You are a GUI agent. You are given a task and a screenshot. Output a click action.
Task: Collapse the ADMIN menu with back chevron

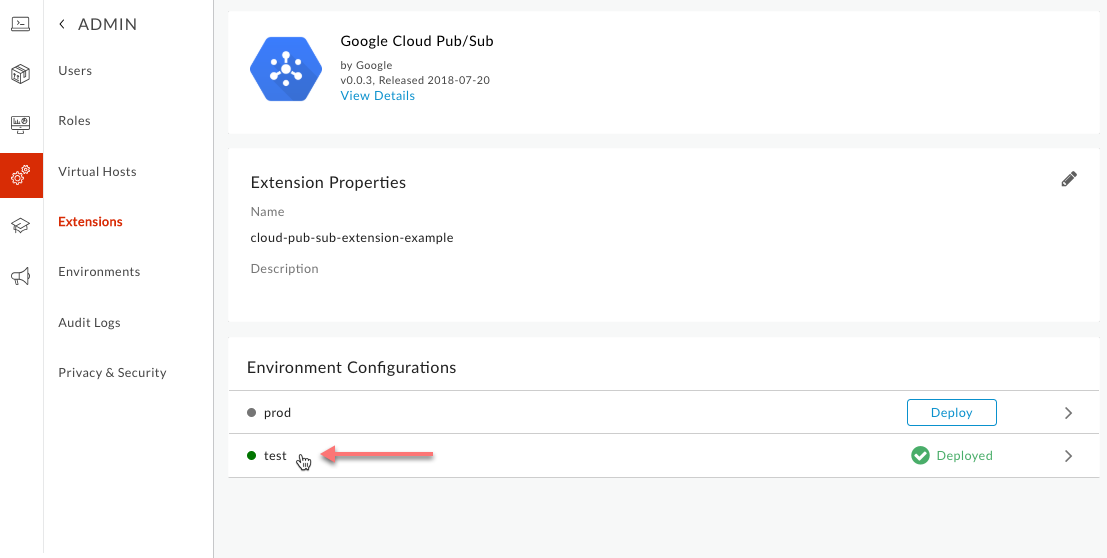tap(62, 24)
